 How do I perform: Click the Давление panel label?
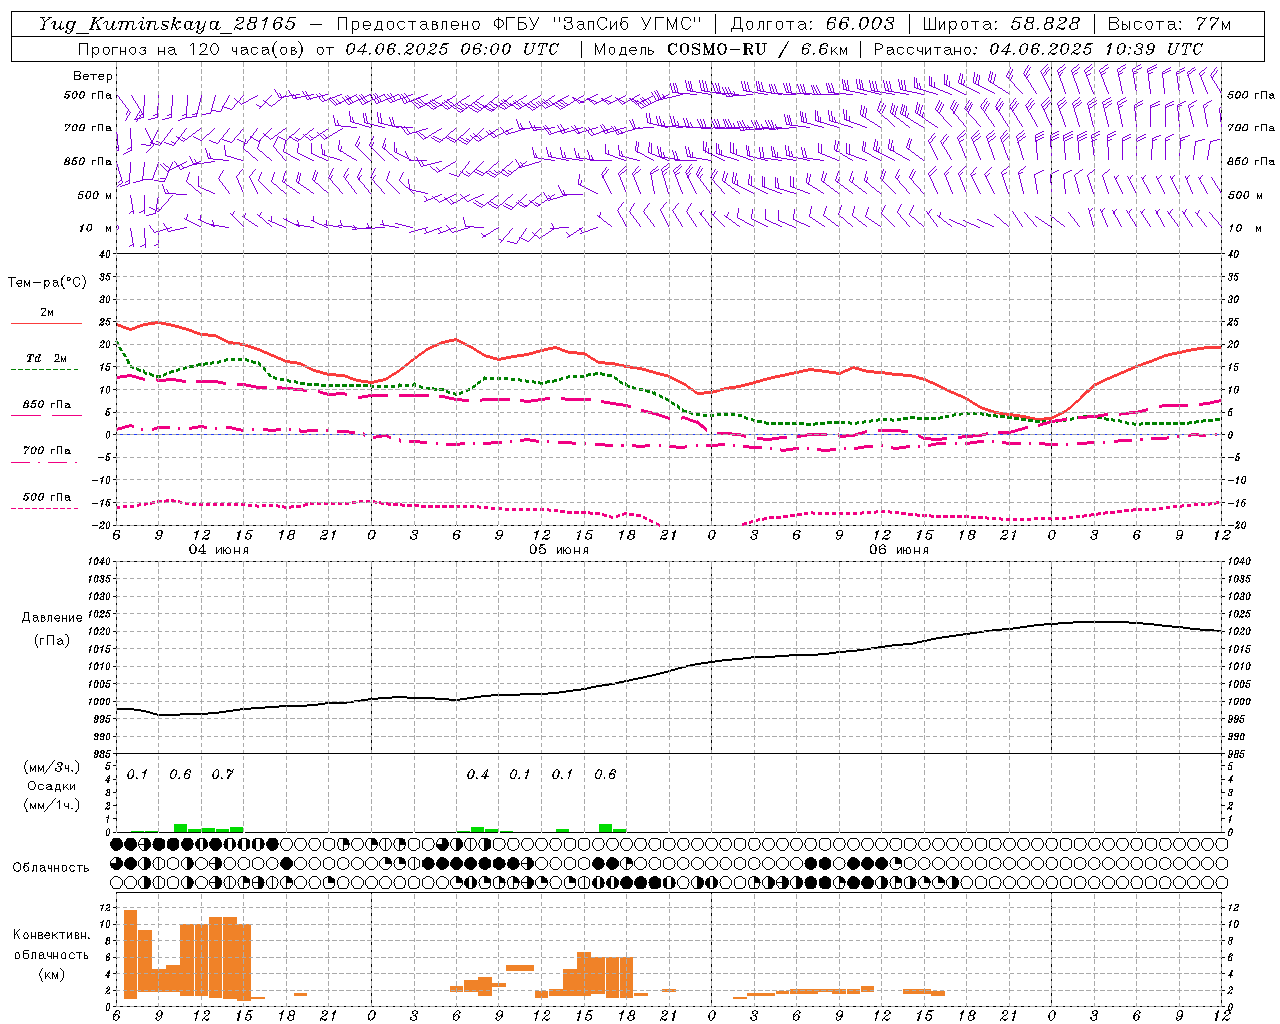(52, 618)
